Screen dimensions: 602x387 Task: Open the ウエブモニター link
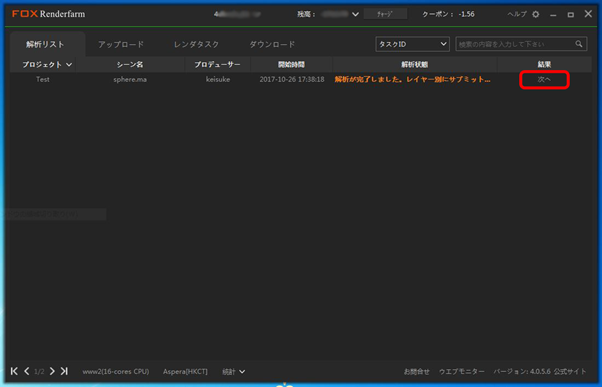click(462, 372)
